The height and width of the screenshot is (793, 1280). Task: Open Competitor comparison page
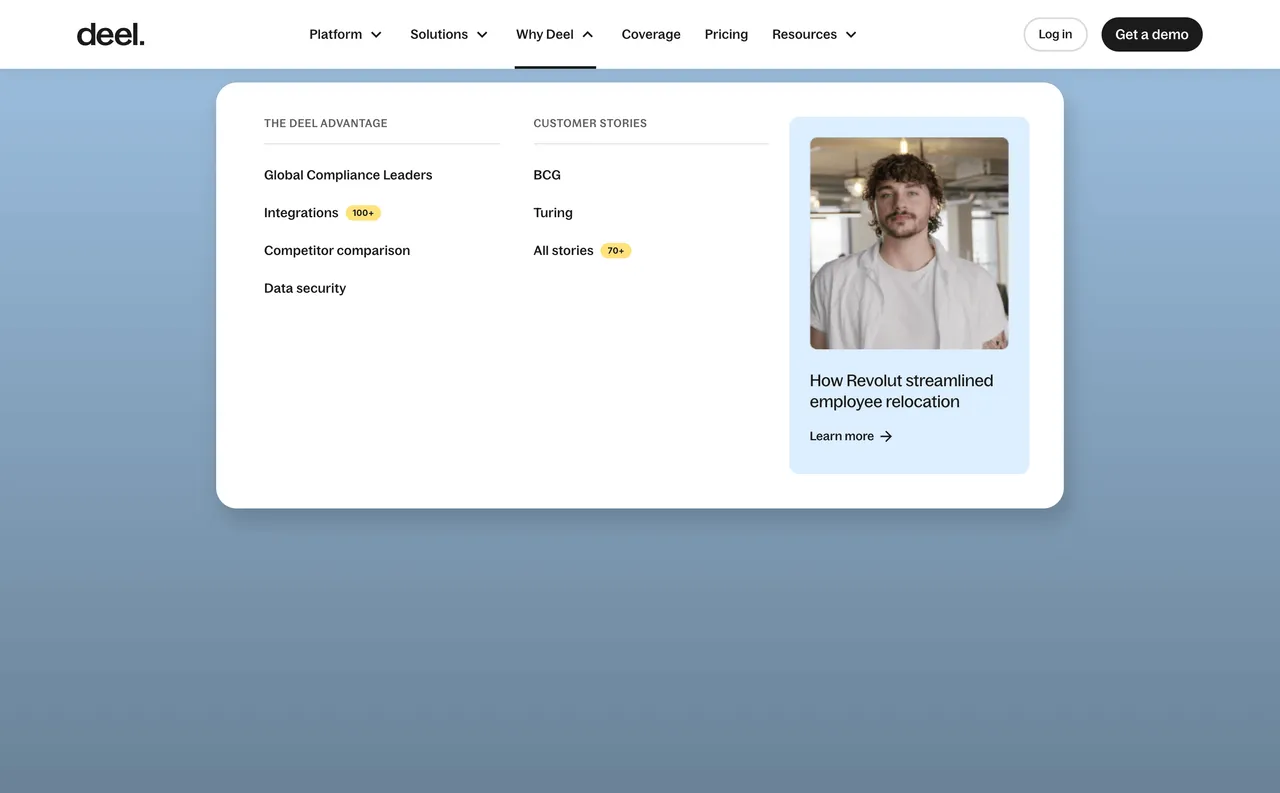[x=337, y=251]
